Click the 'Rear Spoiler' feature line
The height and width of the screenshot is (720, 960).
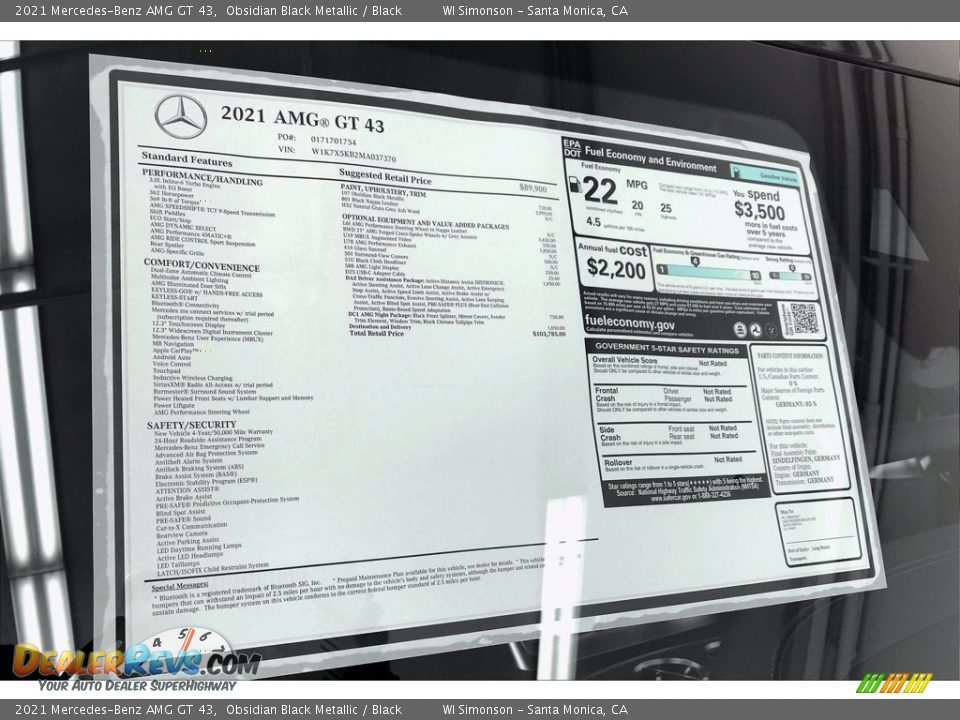(x=167, y=244)
